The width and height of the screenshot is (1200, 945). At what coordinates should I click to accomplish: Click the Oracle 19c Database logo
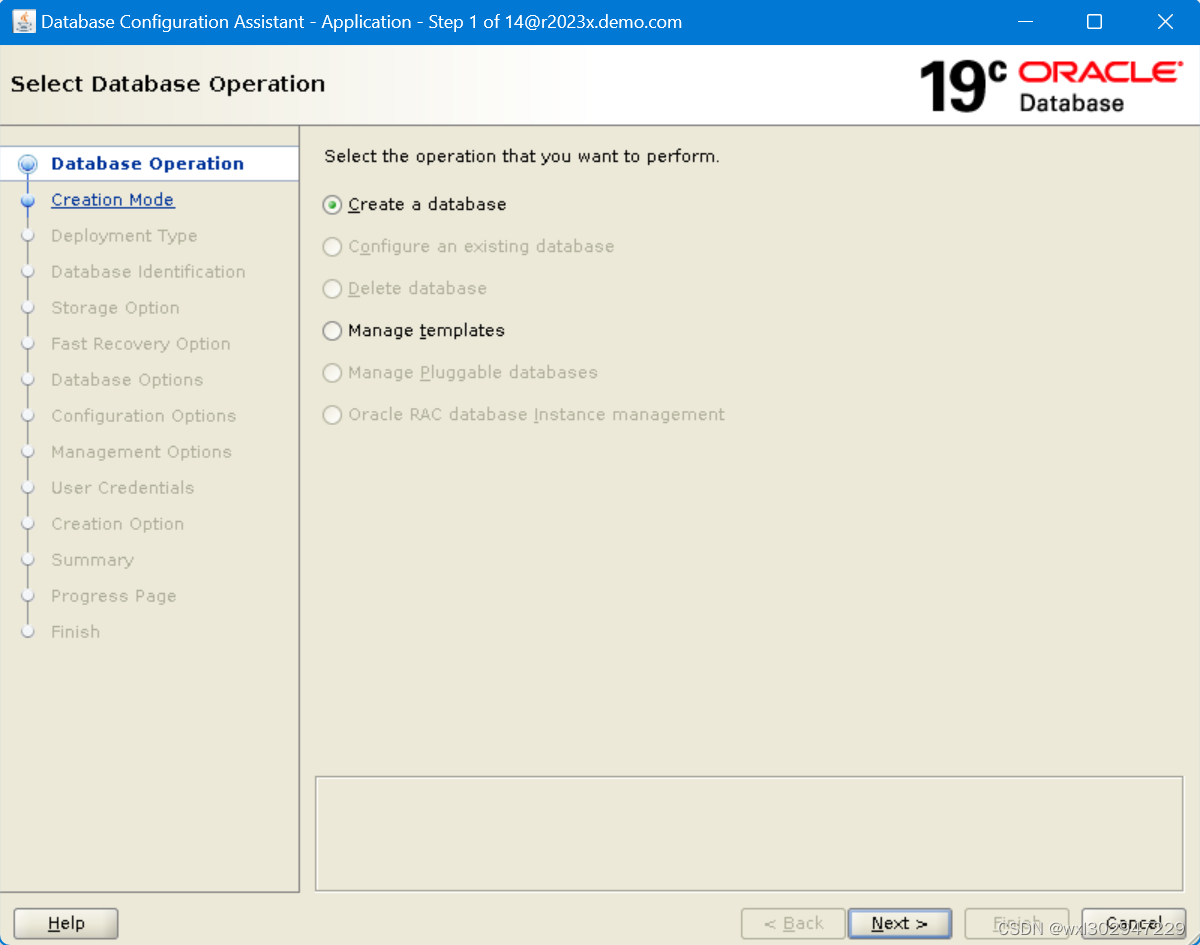click(1050, 86)
